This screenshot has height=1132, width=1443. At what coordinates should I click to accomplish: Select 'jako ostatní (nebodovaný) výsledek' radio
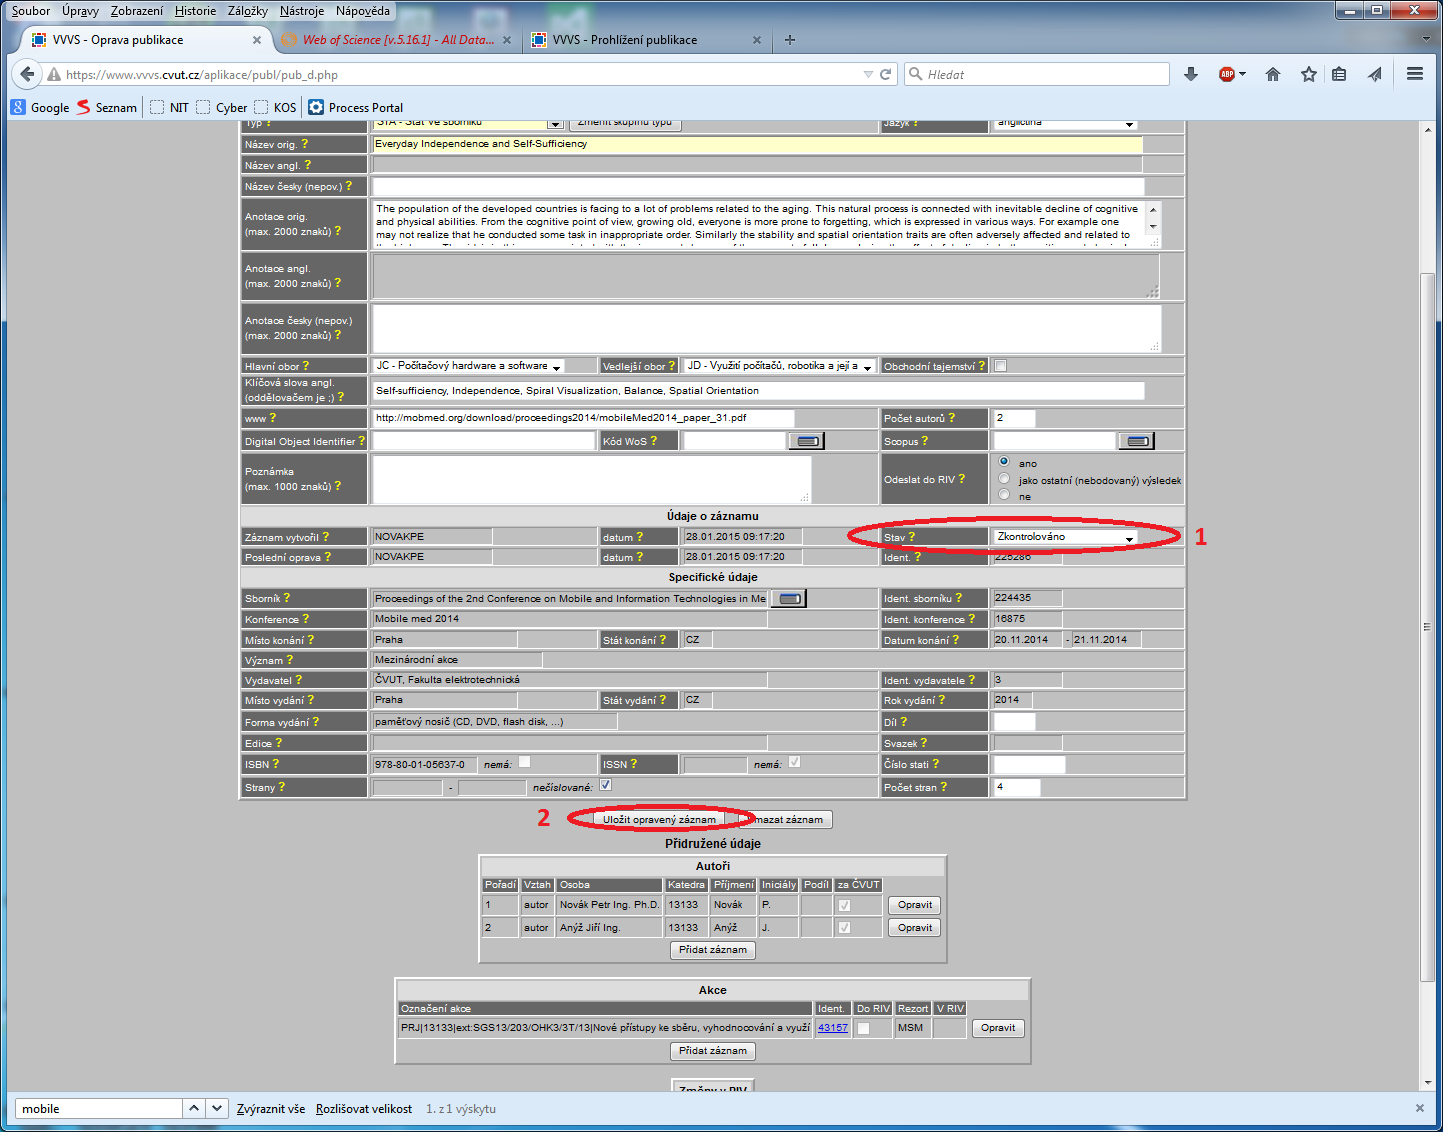[1004, 478]
